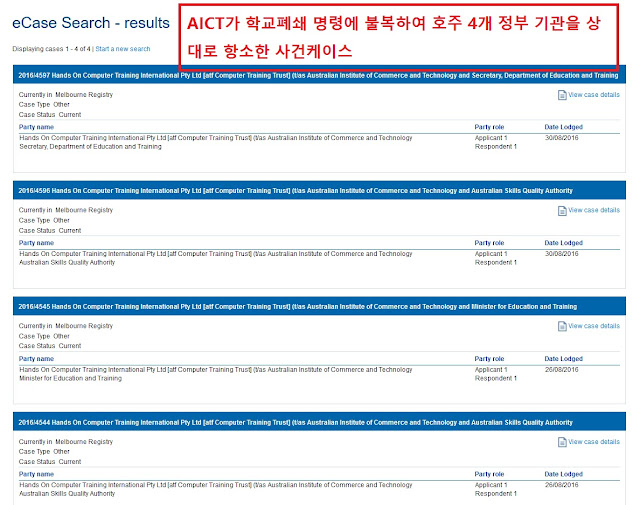Click 'Party name' column header in case 2016/4596
The image size is (640, 505).
(36, 243)
